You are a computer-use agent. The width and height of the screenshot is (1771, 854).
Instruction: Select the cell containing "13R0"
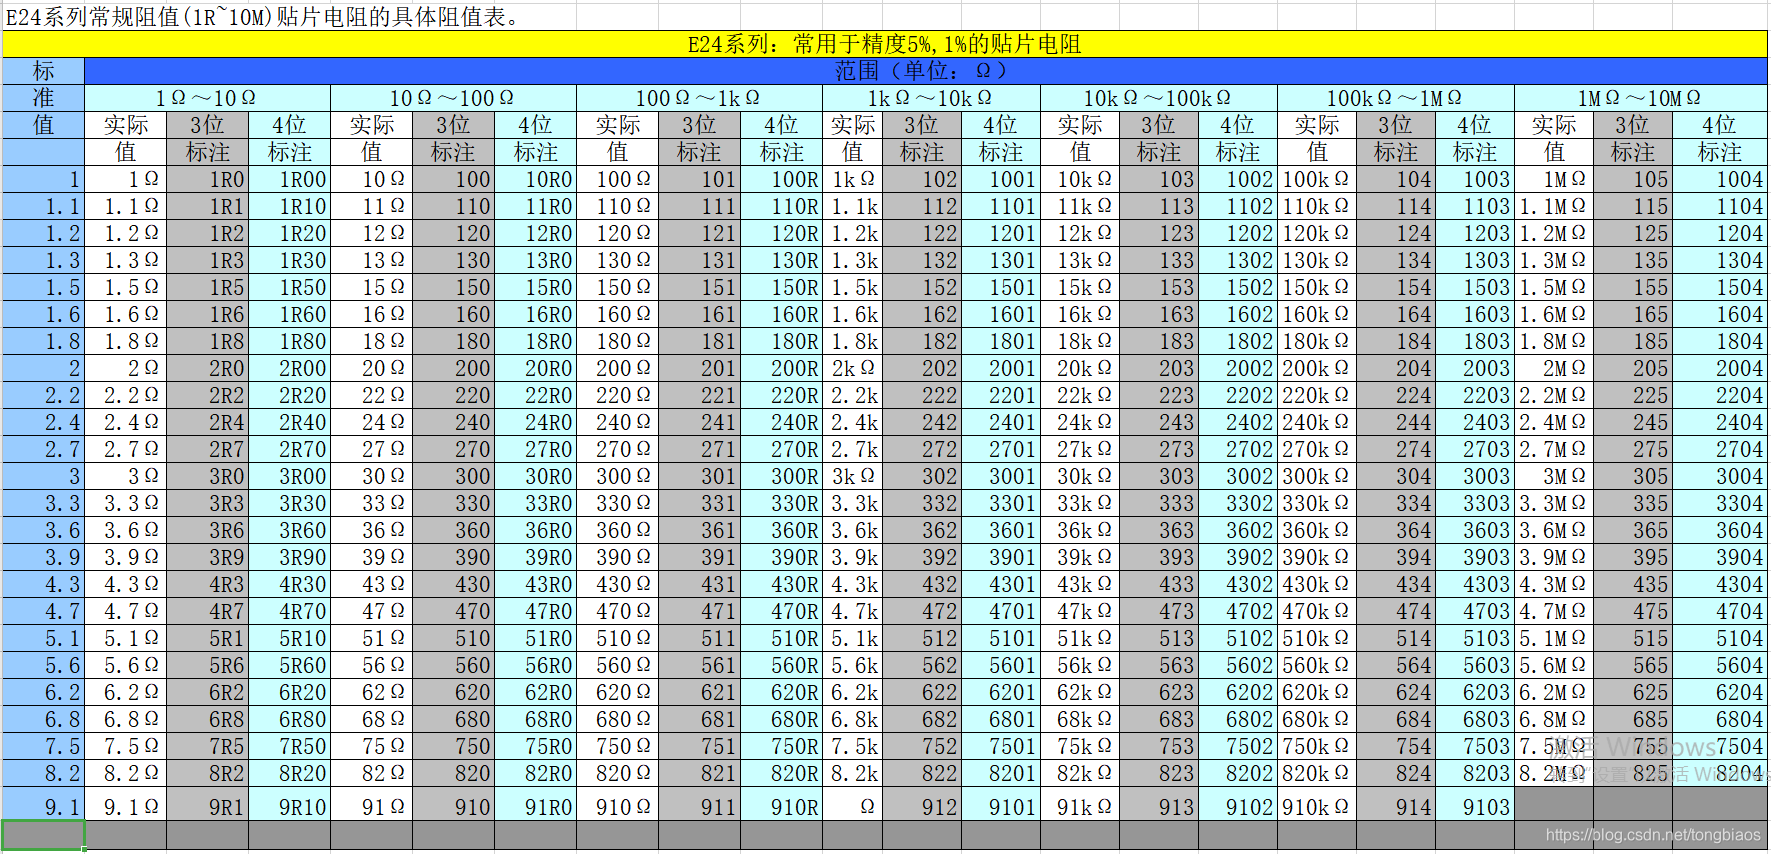point(535,260)
